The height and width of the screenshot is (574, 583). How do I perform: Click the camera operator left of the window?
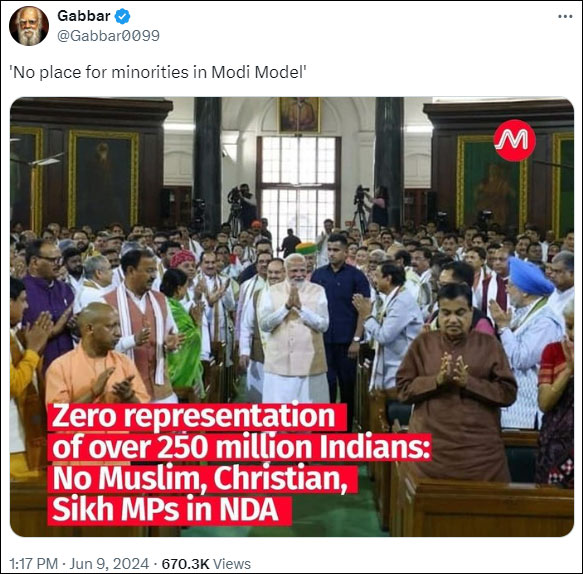(241, 206)
